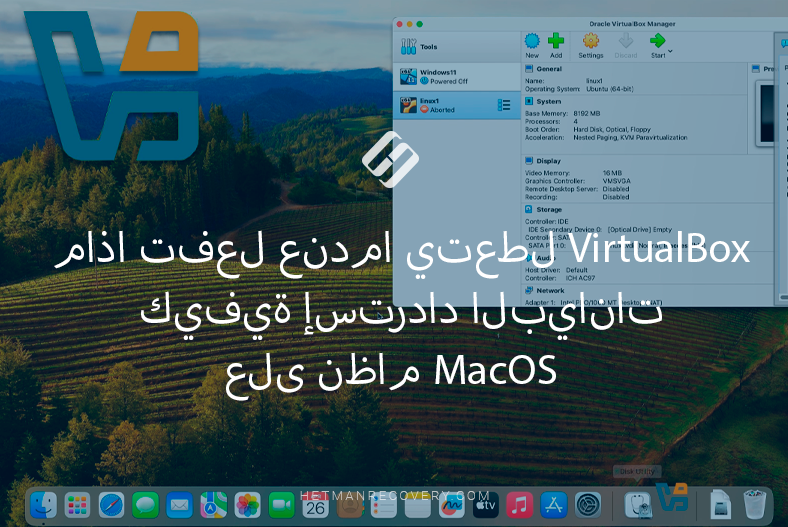Image resolution: width=788 pixels, height=527 pixels.
Task: Click Nested Paging, KVM Paravirtualization text
Action: pyautogui.click(x=630, y=138)
